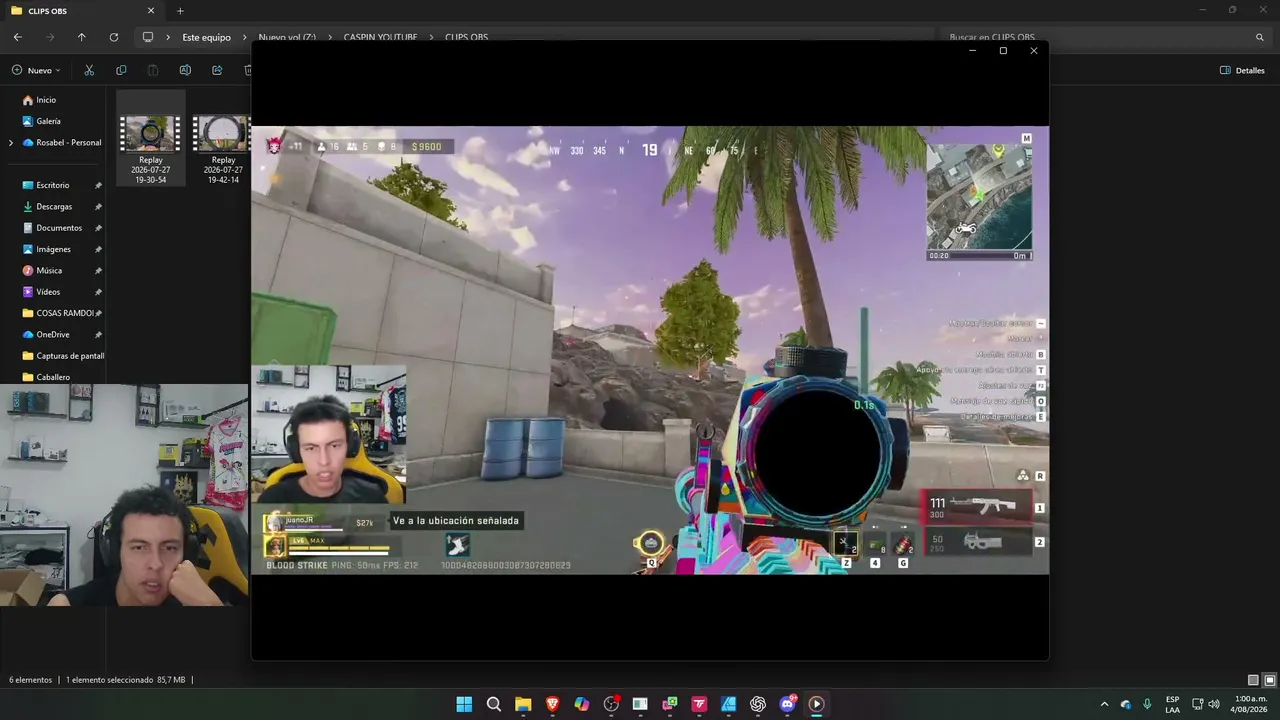
Task: Cut the selected file in Explorer
Action: pos(89,70)
